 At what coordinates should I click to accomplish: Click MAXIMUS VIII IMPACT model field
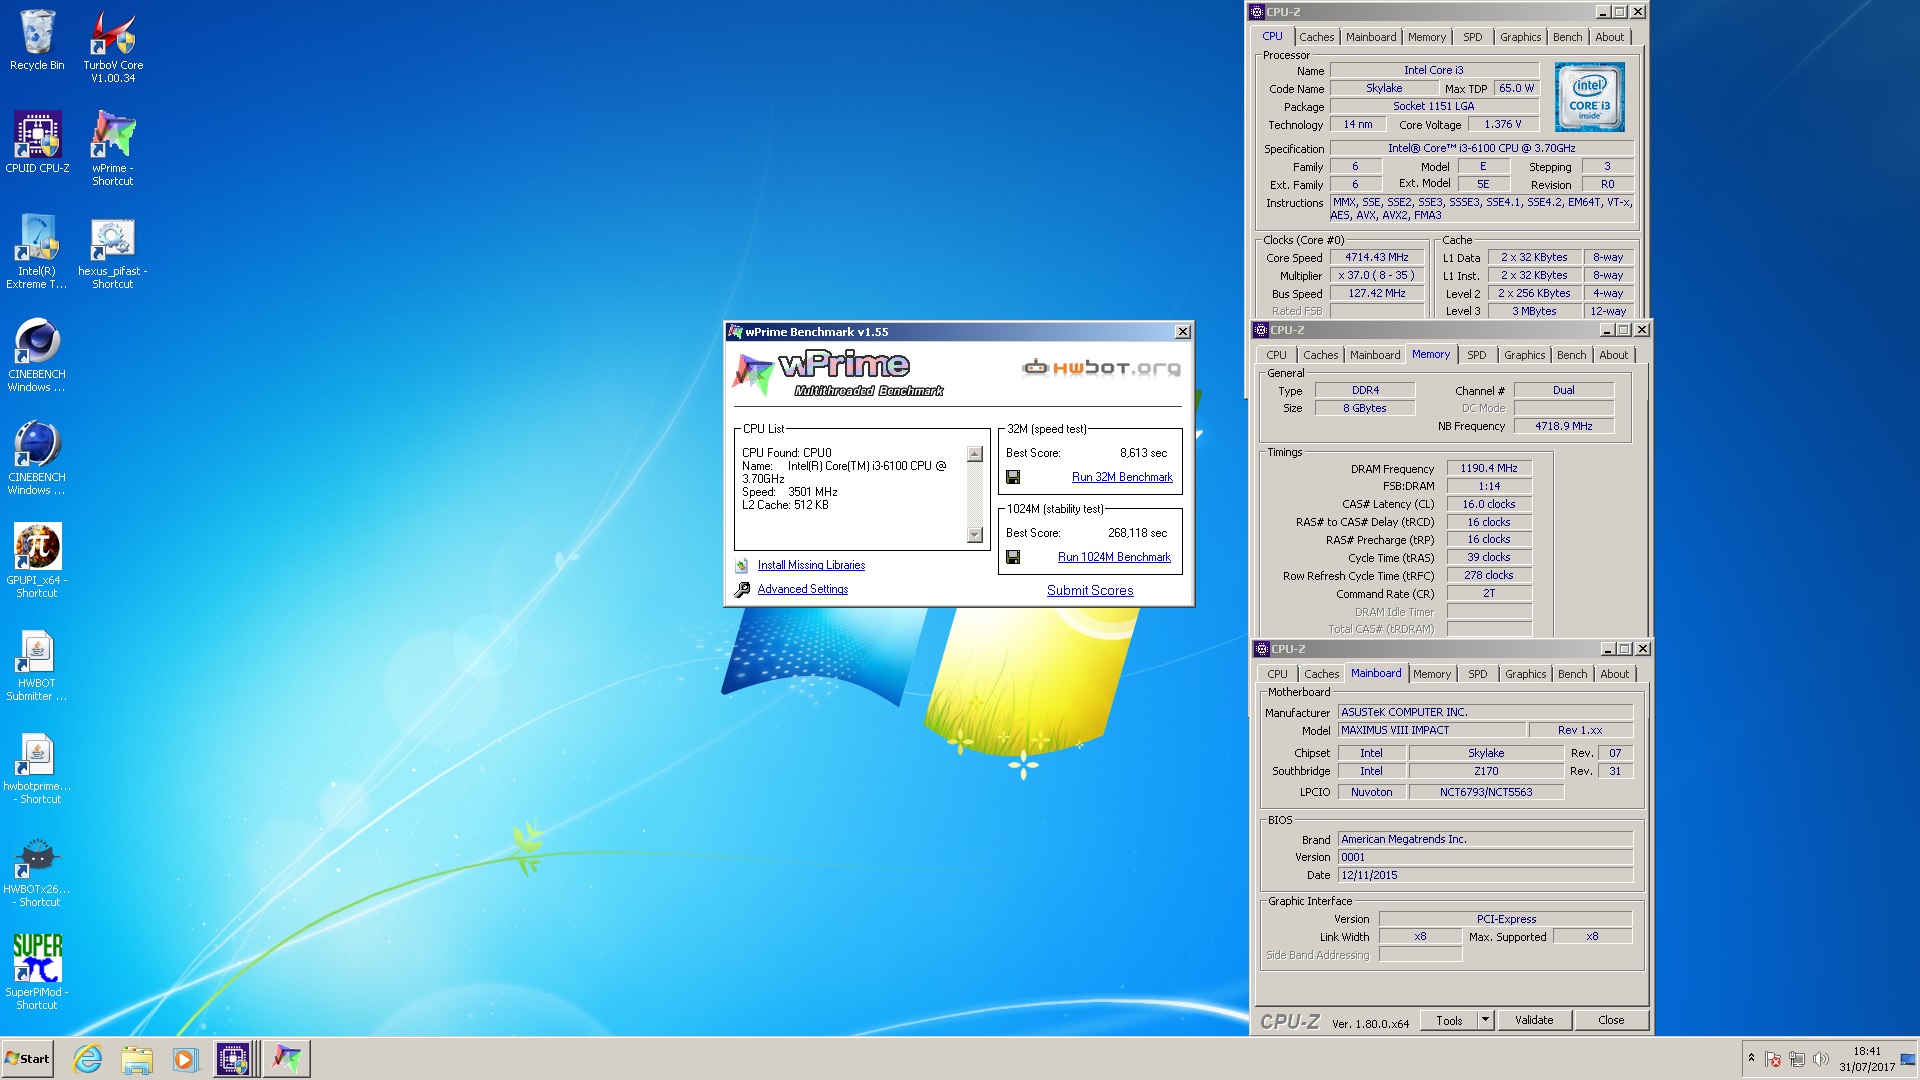1432,731
